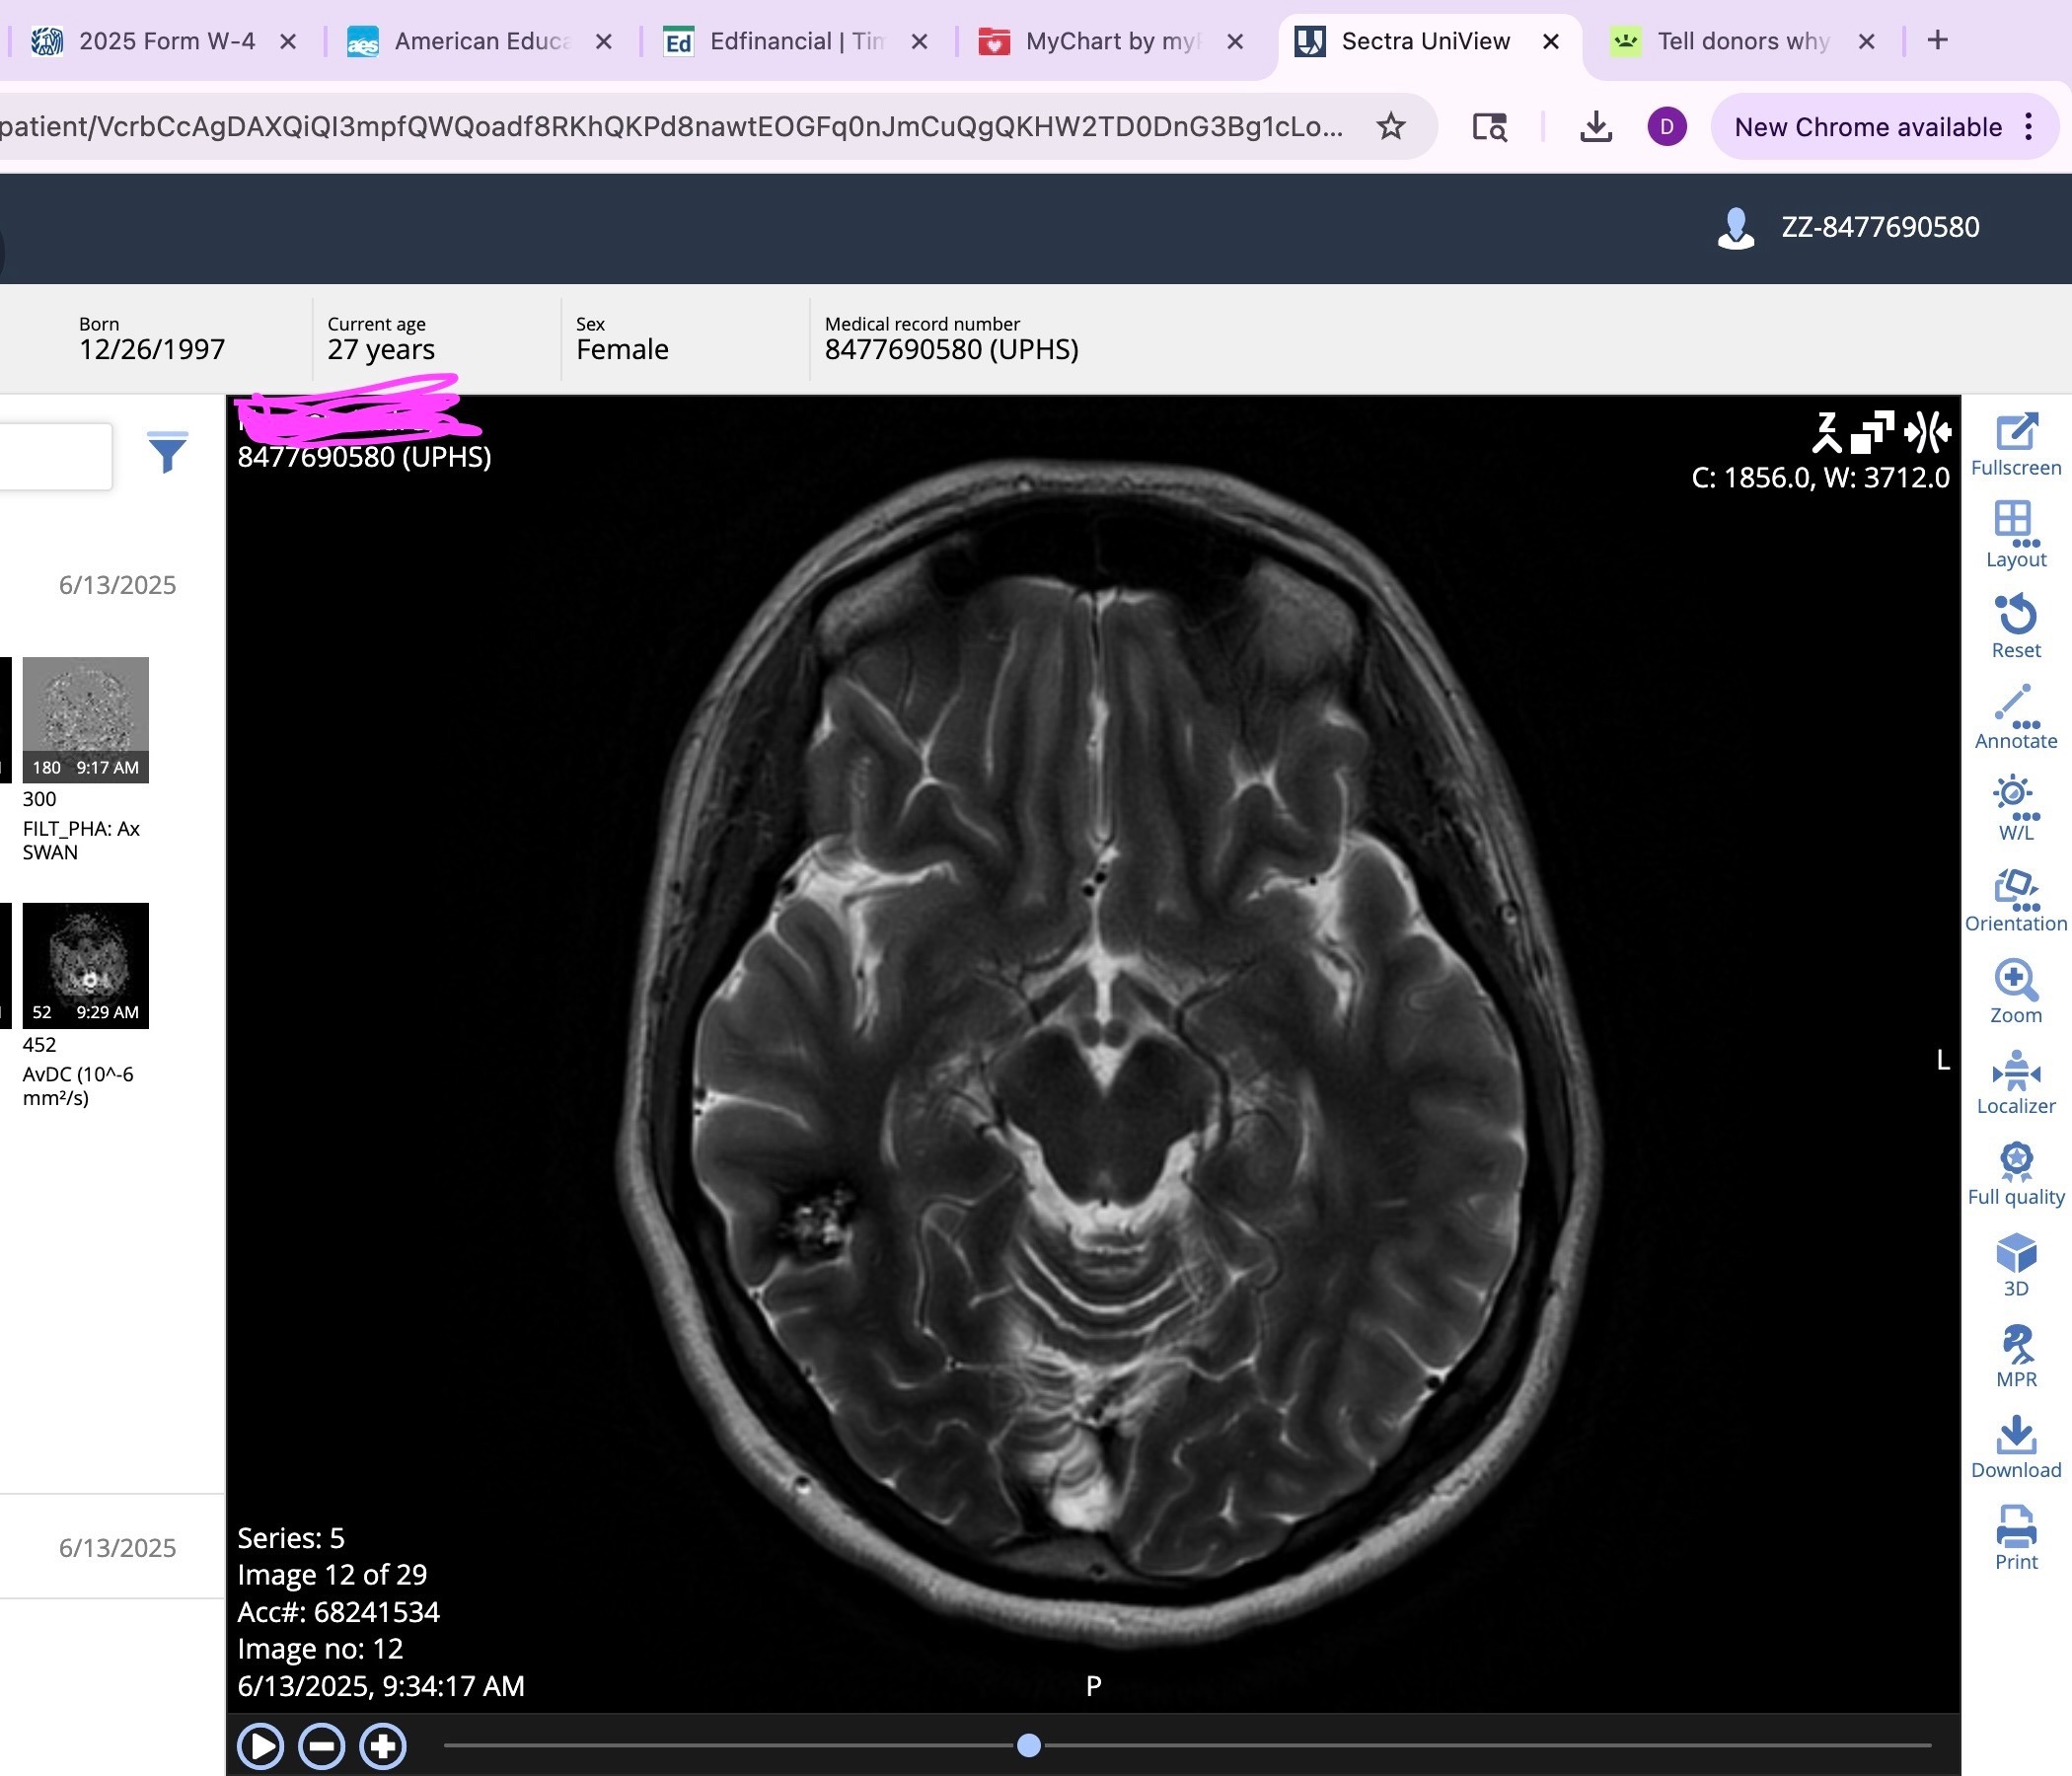Screen dimensions: 2072x1776
Task: Click the image scroll slider handle
Action: coord(1028,1746)
